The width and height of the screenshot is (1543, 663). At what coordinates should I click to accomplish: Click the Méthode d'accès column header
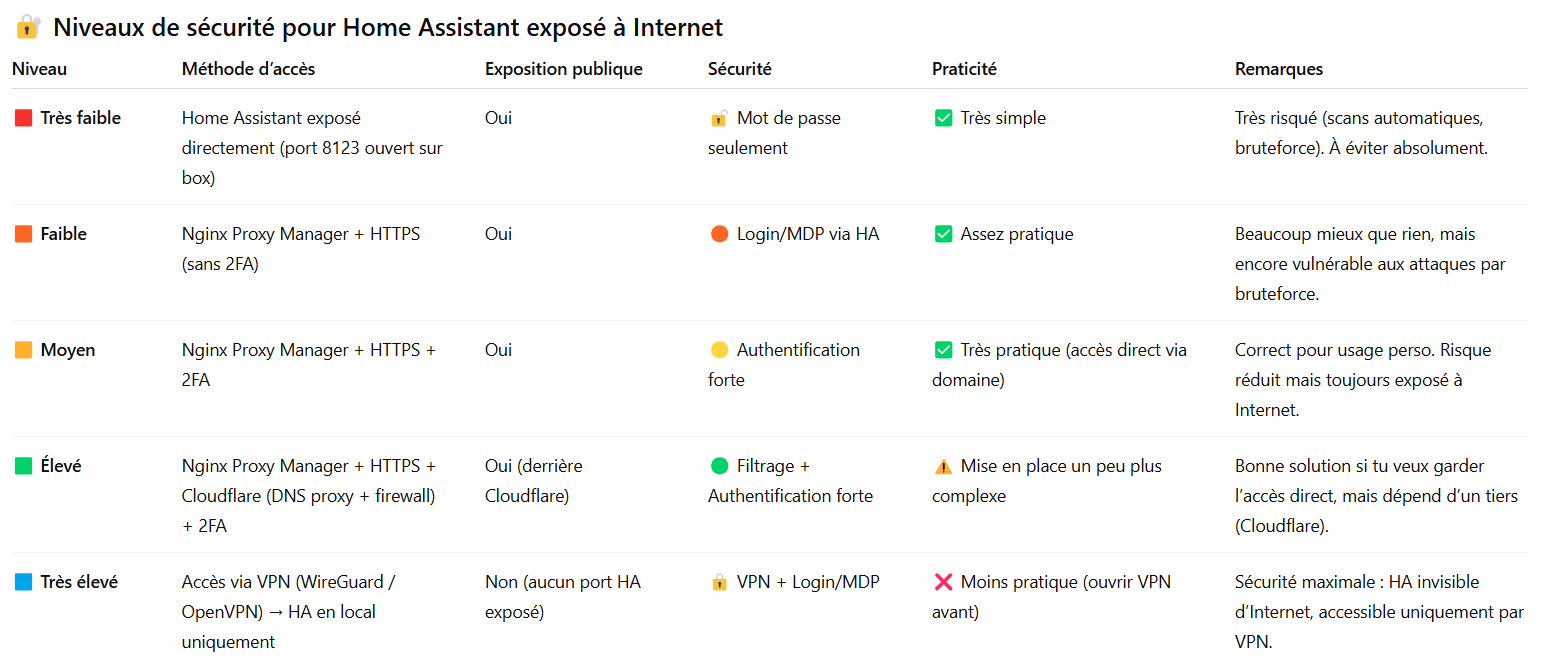coord(248,69)
